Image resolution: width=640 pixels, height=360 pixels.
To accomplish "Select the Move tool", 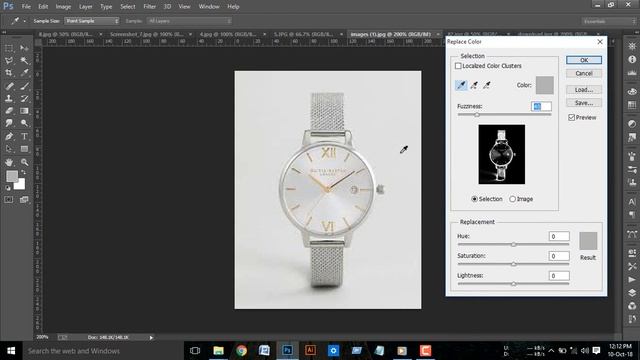I will pos(24,48).
